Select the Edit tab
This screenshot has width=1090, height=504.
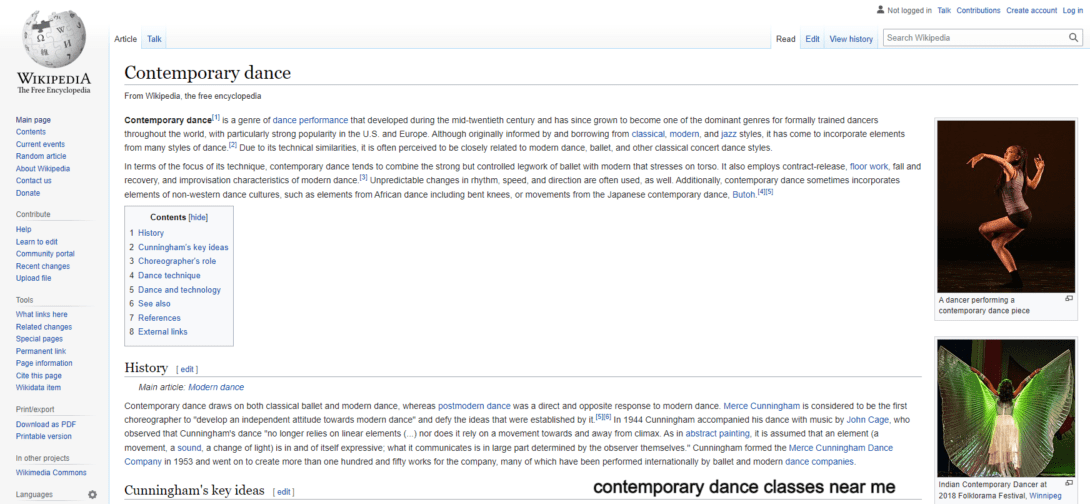(812, 39)
